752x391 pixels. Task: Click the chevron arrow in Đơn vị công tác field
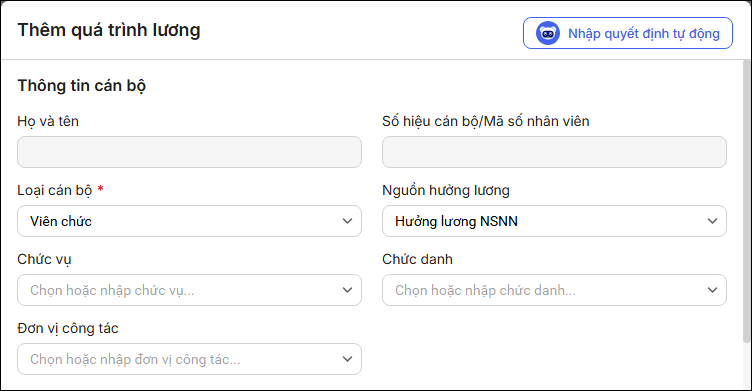[347, 359]
